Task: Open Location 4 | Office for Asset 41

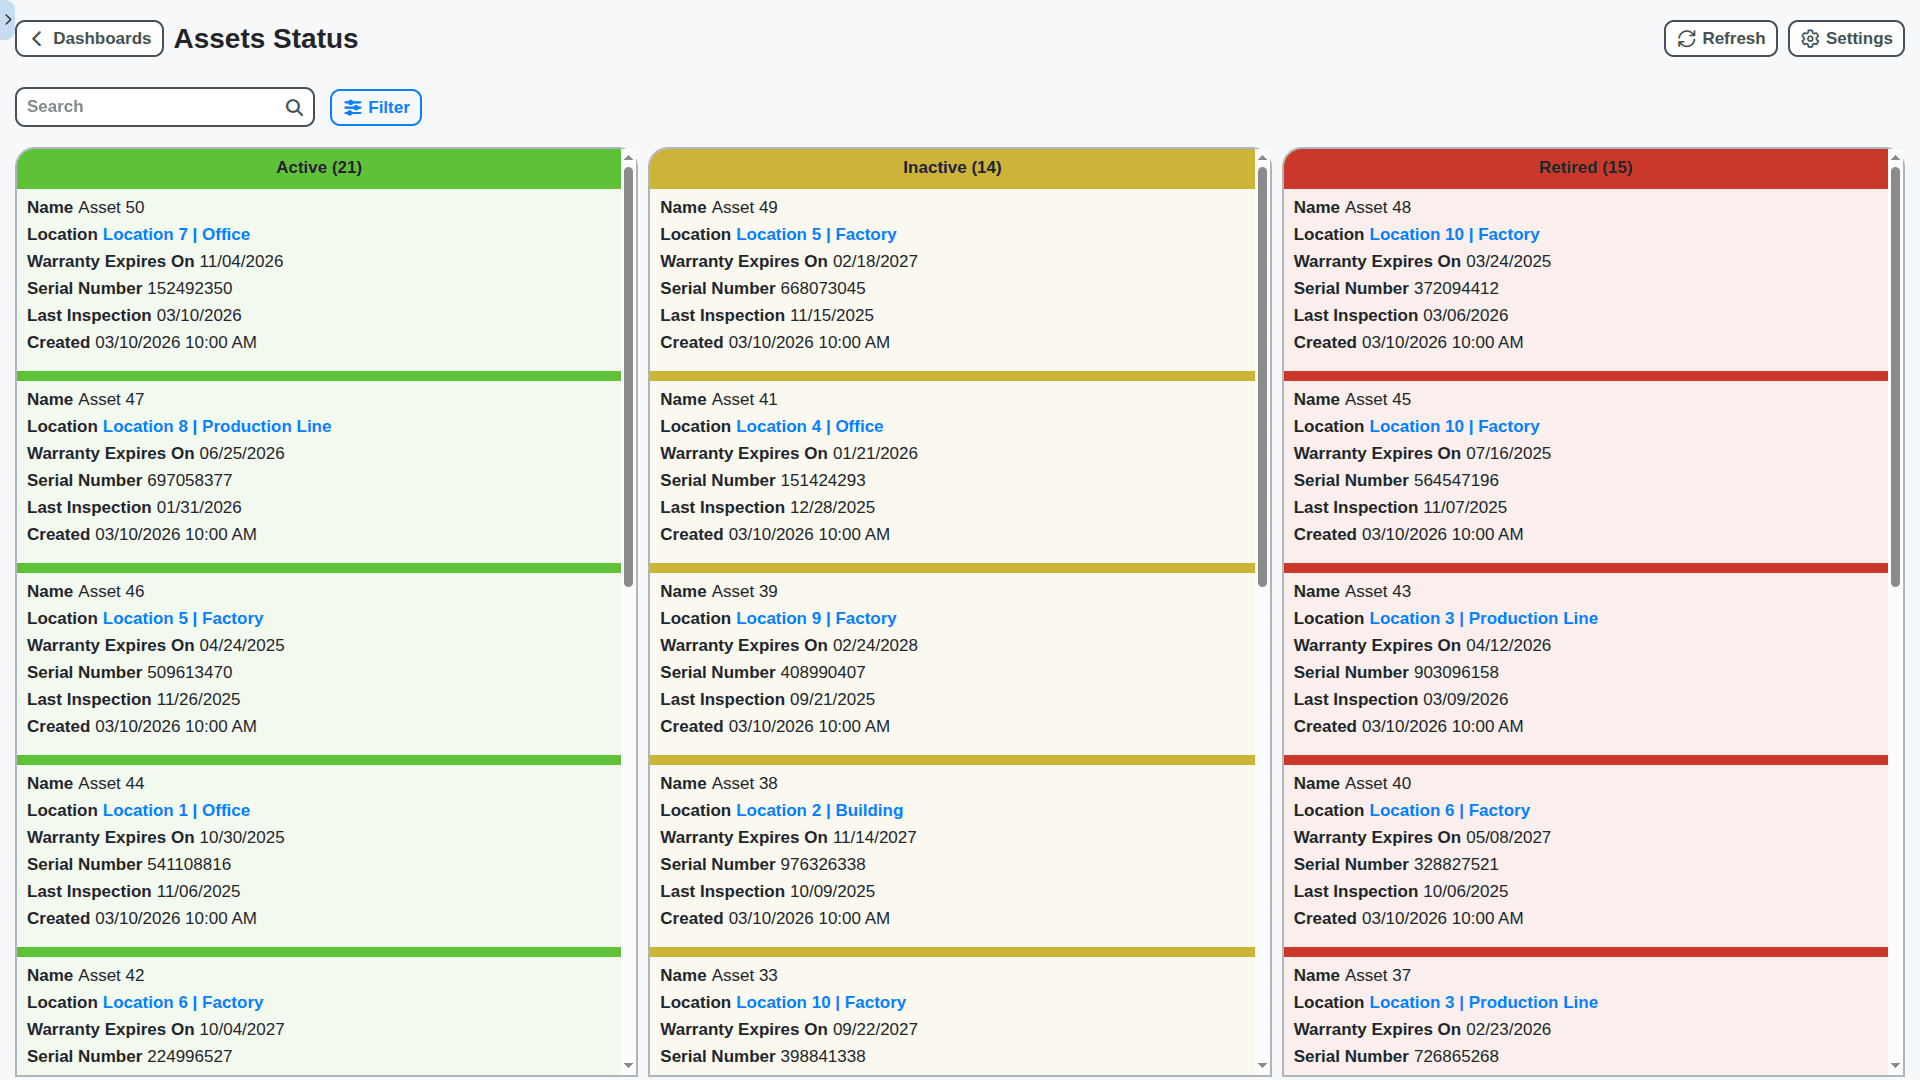Action: (x=809, y=426)
